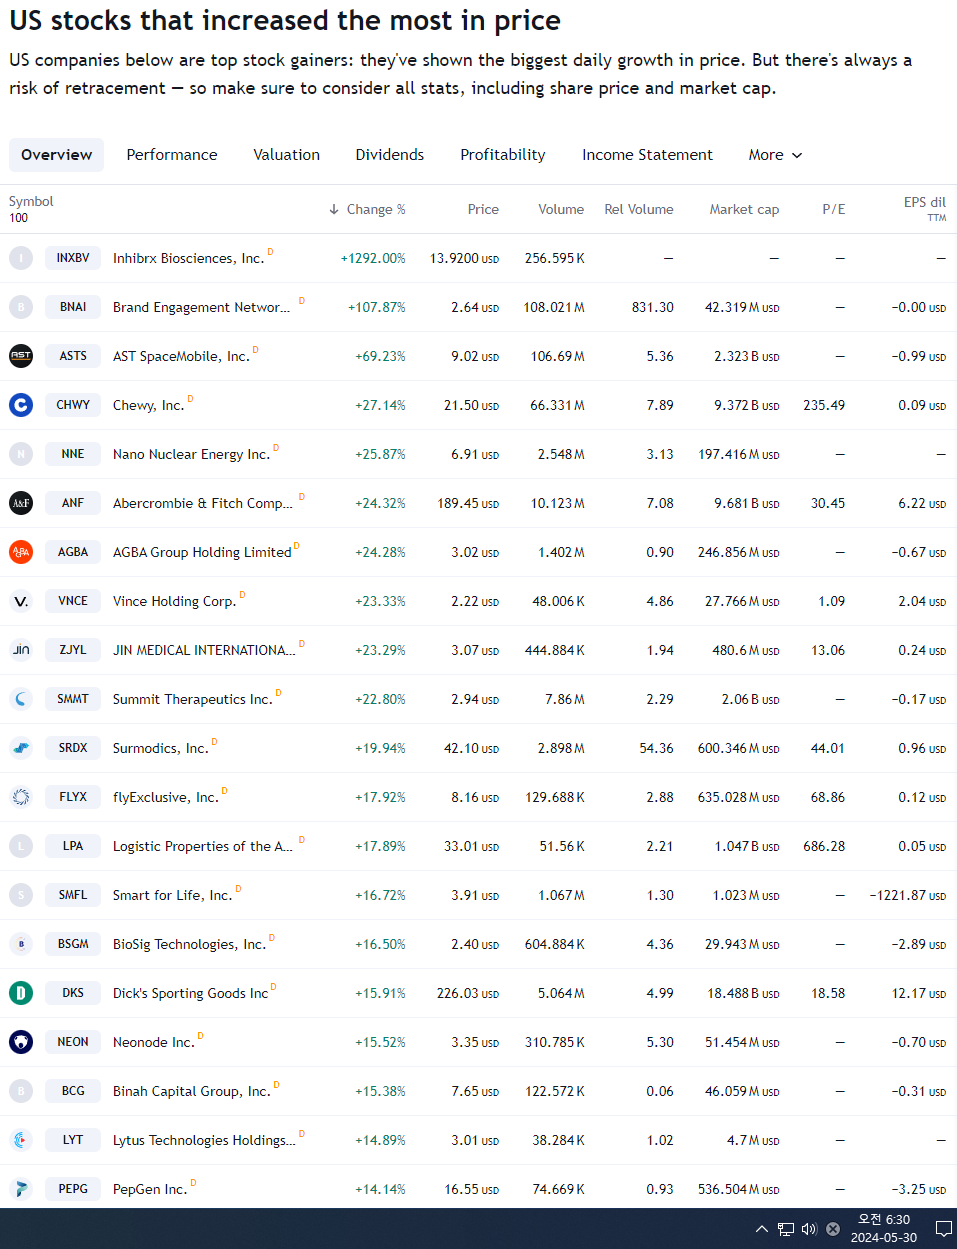
Task: Click the 831.30 Rel Volume value
Action: pyautogui.click(x=653, y=307)
